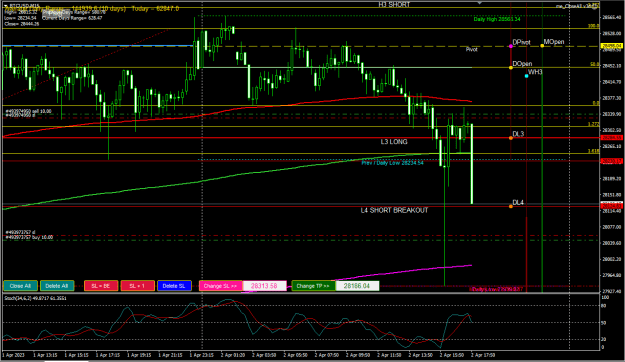Viewport: 625px width, 362px height.
Task: Select the take profit value field 28186.04
Action: click(357, 286)
